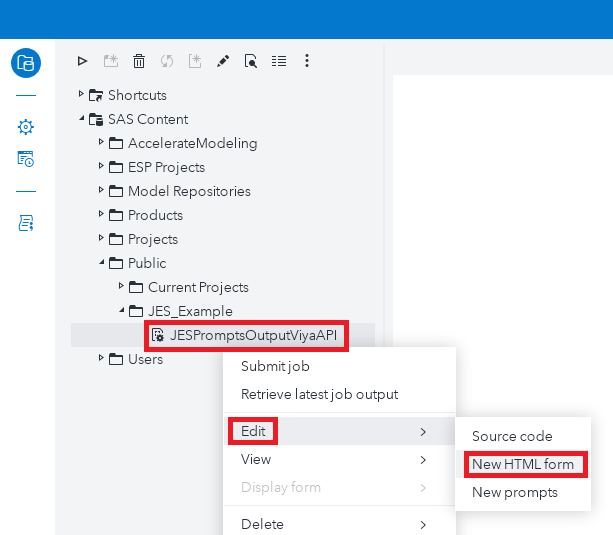Collapse the Public folder arrow
Image resolution: width=613 pixels, height=535 pixels.
(x=101, y=262)
